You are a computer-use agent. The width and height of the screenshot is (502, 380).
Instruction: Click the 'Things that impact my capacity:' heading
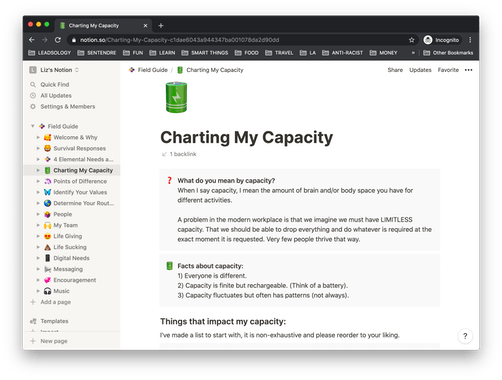(223, 322)
